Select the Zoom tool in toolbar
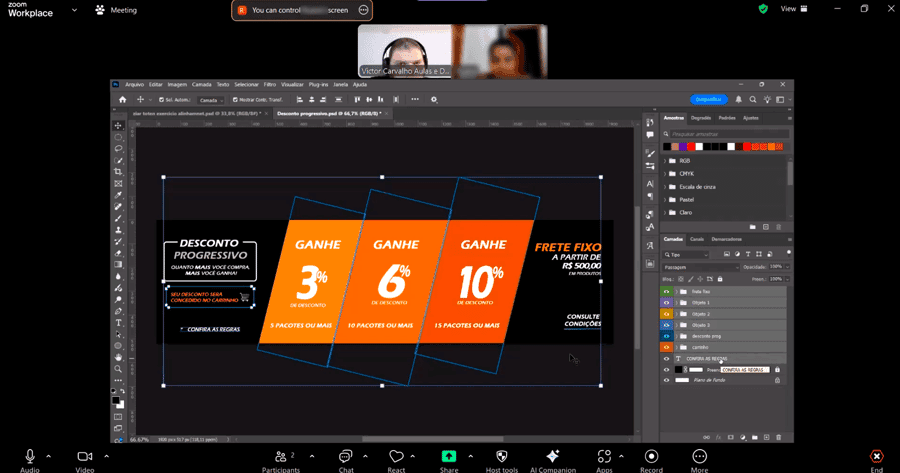 (118, 369)
